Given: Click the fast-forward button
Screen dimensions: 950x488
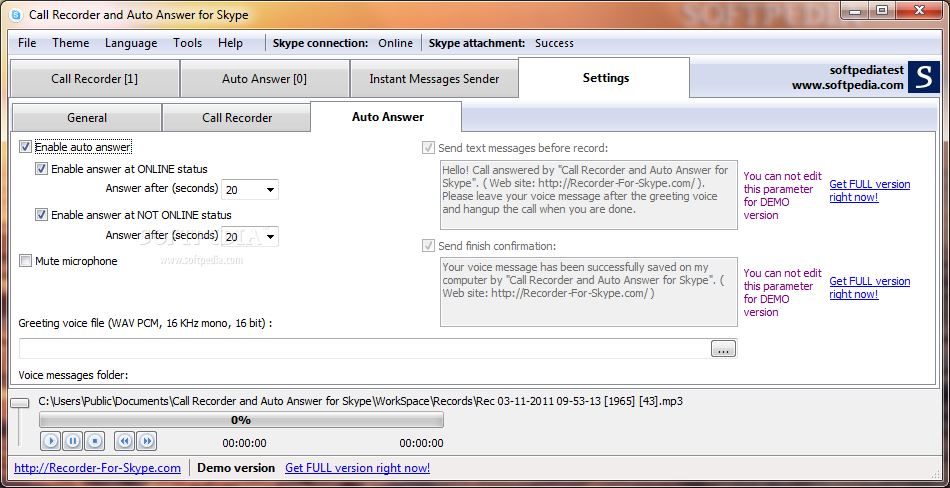Looking at the screenshot, I should [x=146, y=441].
